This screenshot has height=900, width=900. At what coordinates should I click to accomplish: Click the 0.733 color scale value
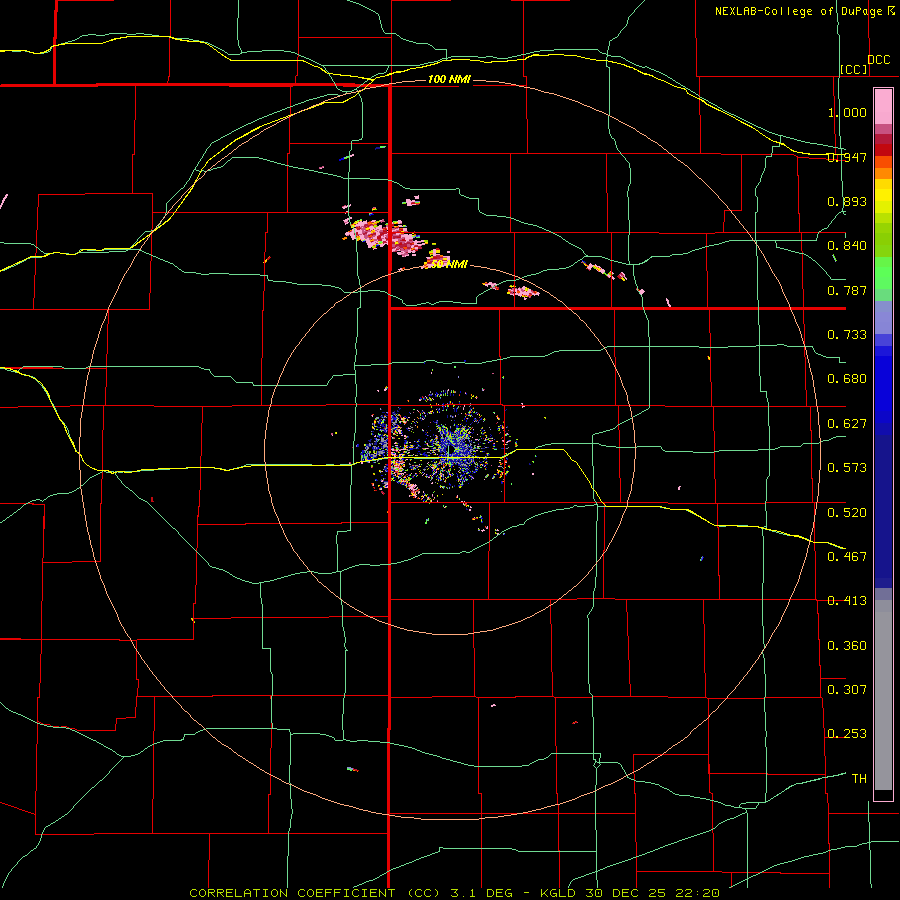pos(847,335)
